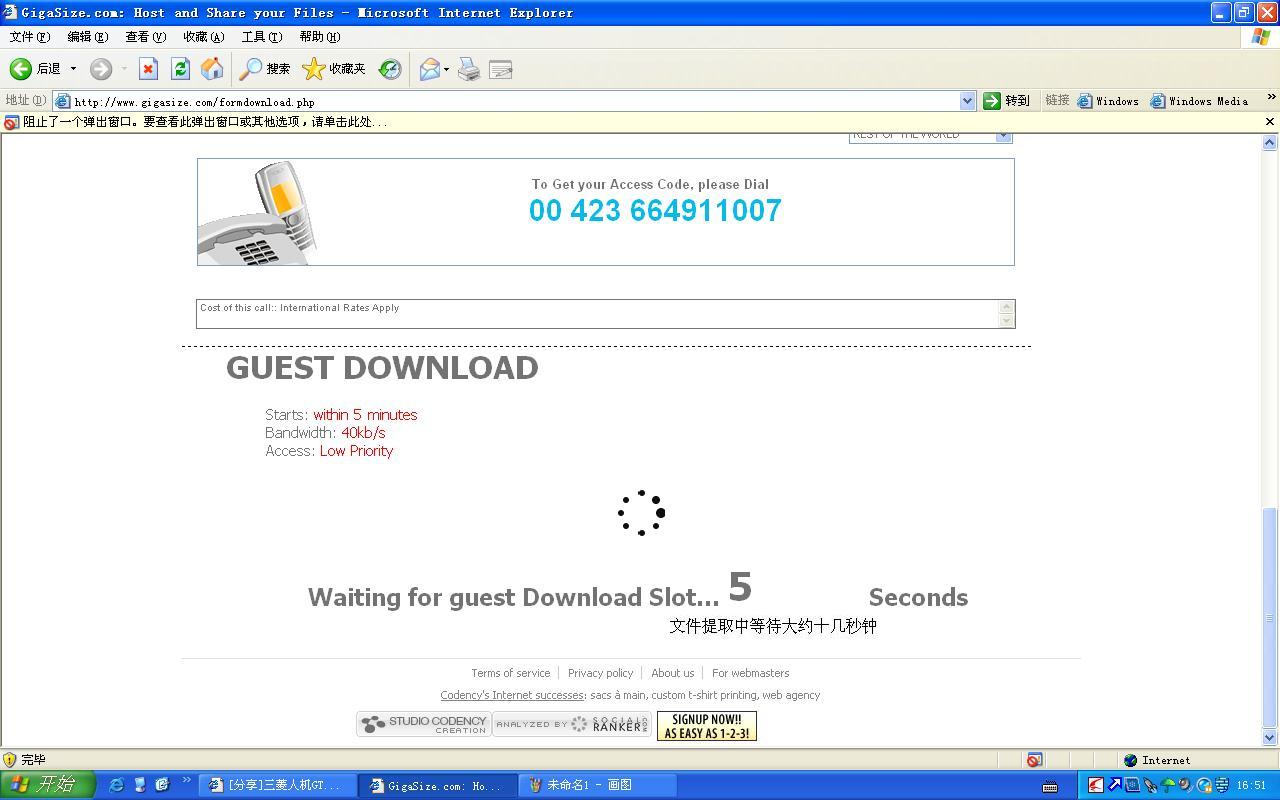Click the '40kb/s' bandwidth value
The width and height of the screenshot is (1280, 800).
pos(363,433)
